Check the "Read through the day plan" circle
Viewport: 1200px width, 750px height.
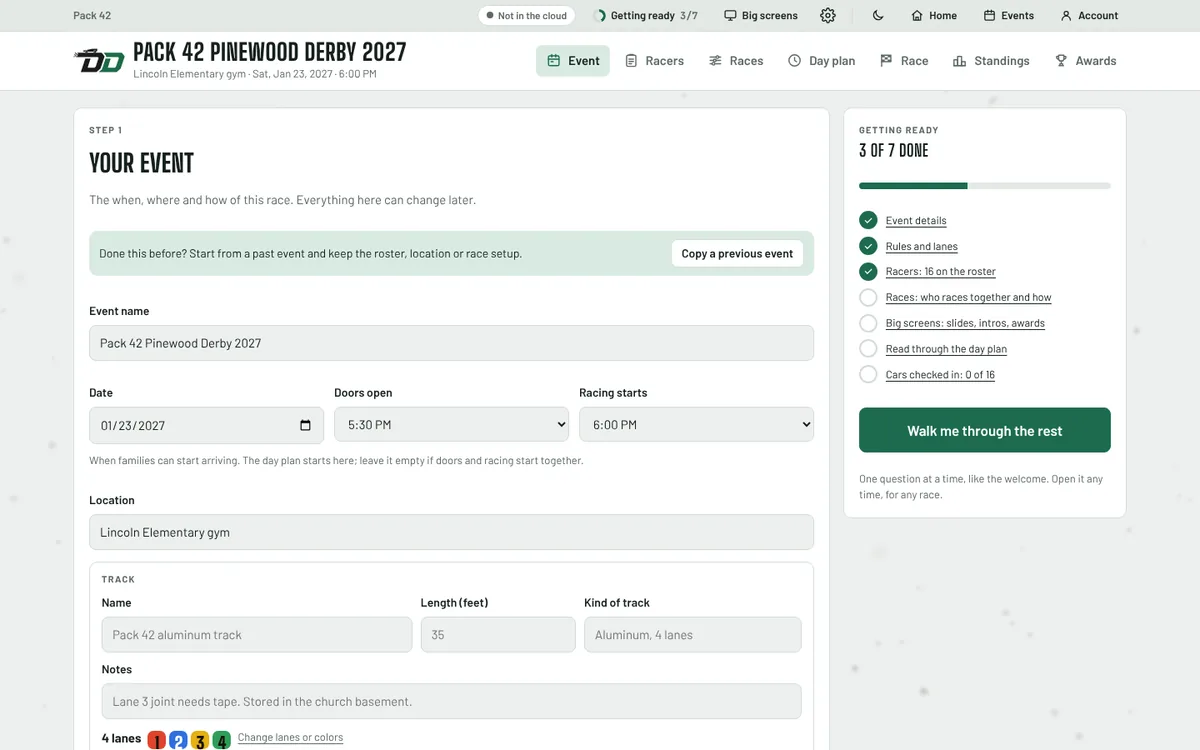868,349
